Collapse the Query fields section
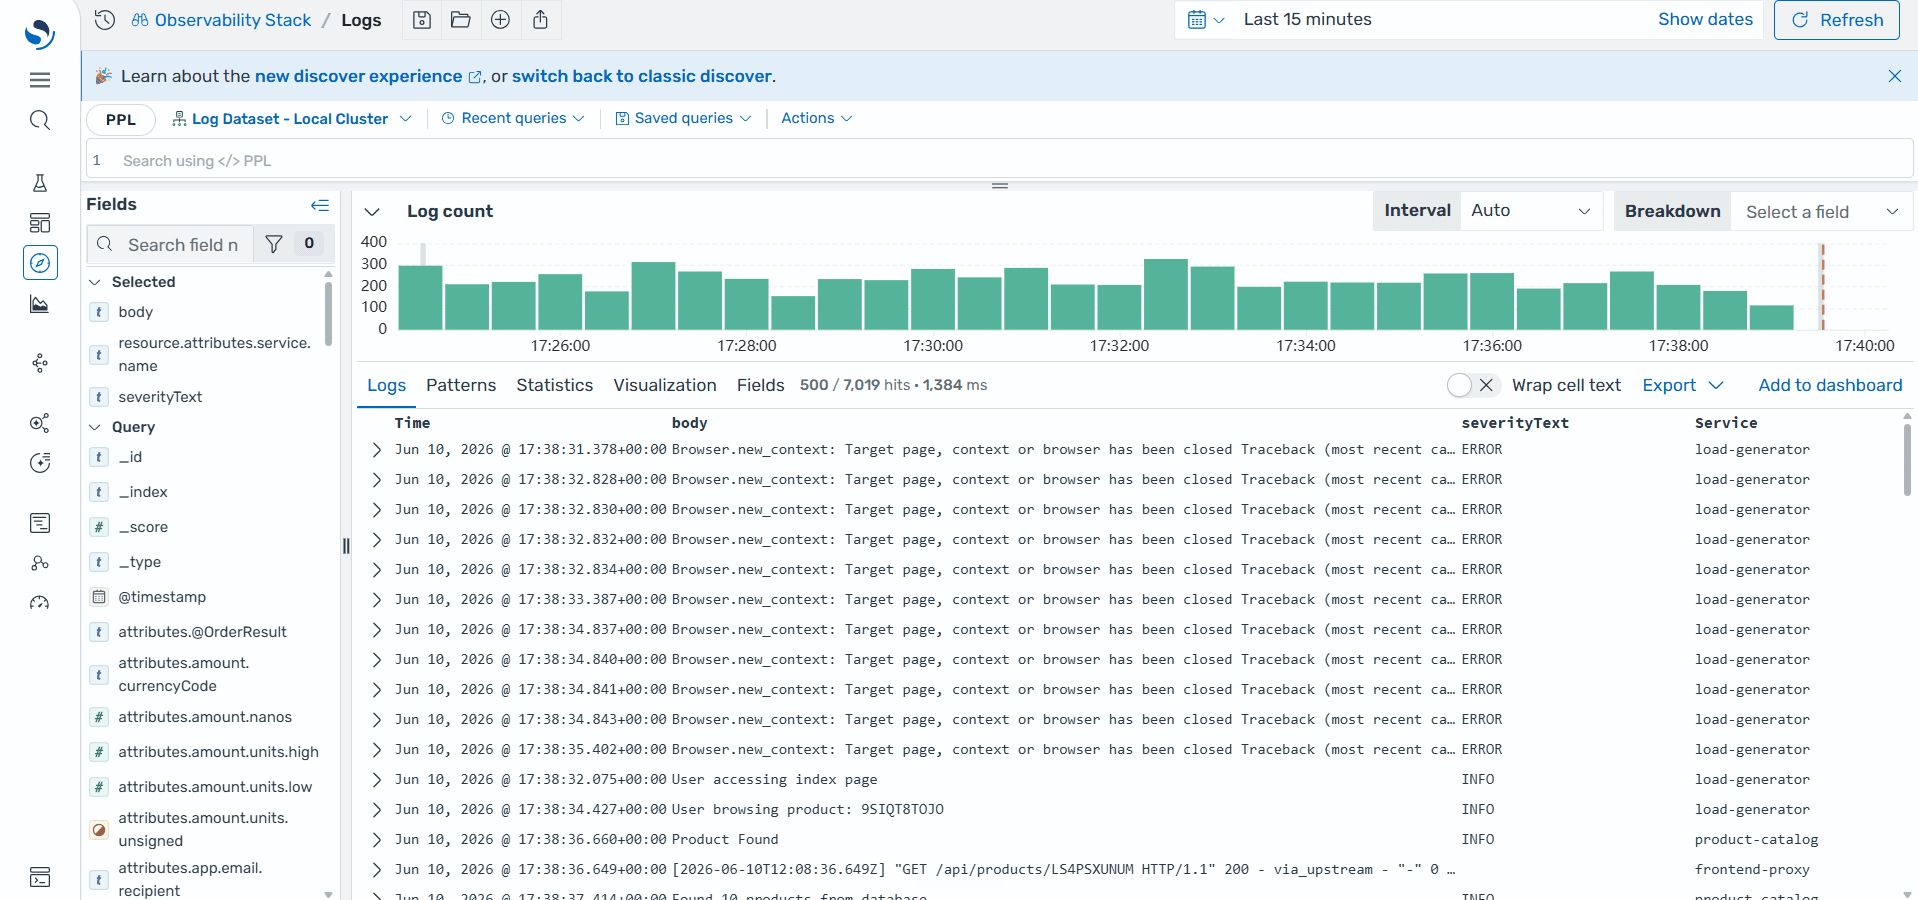This screenshot has width=1918, height=900. tap(95, 427)
